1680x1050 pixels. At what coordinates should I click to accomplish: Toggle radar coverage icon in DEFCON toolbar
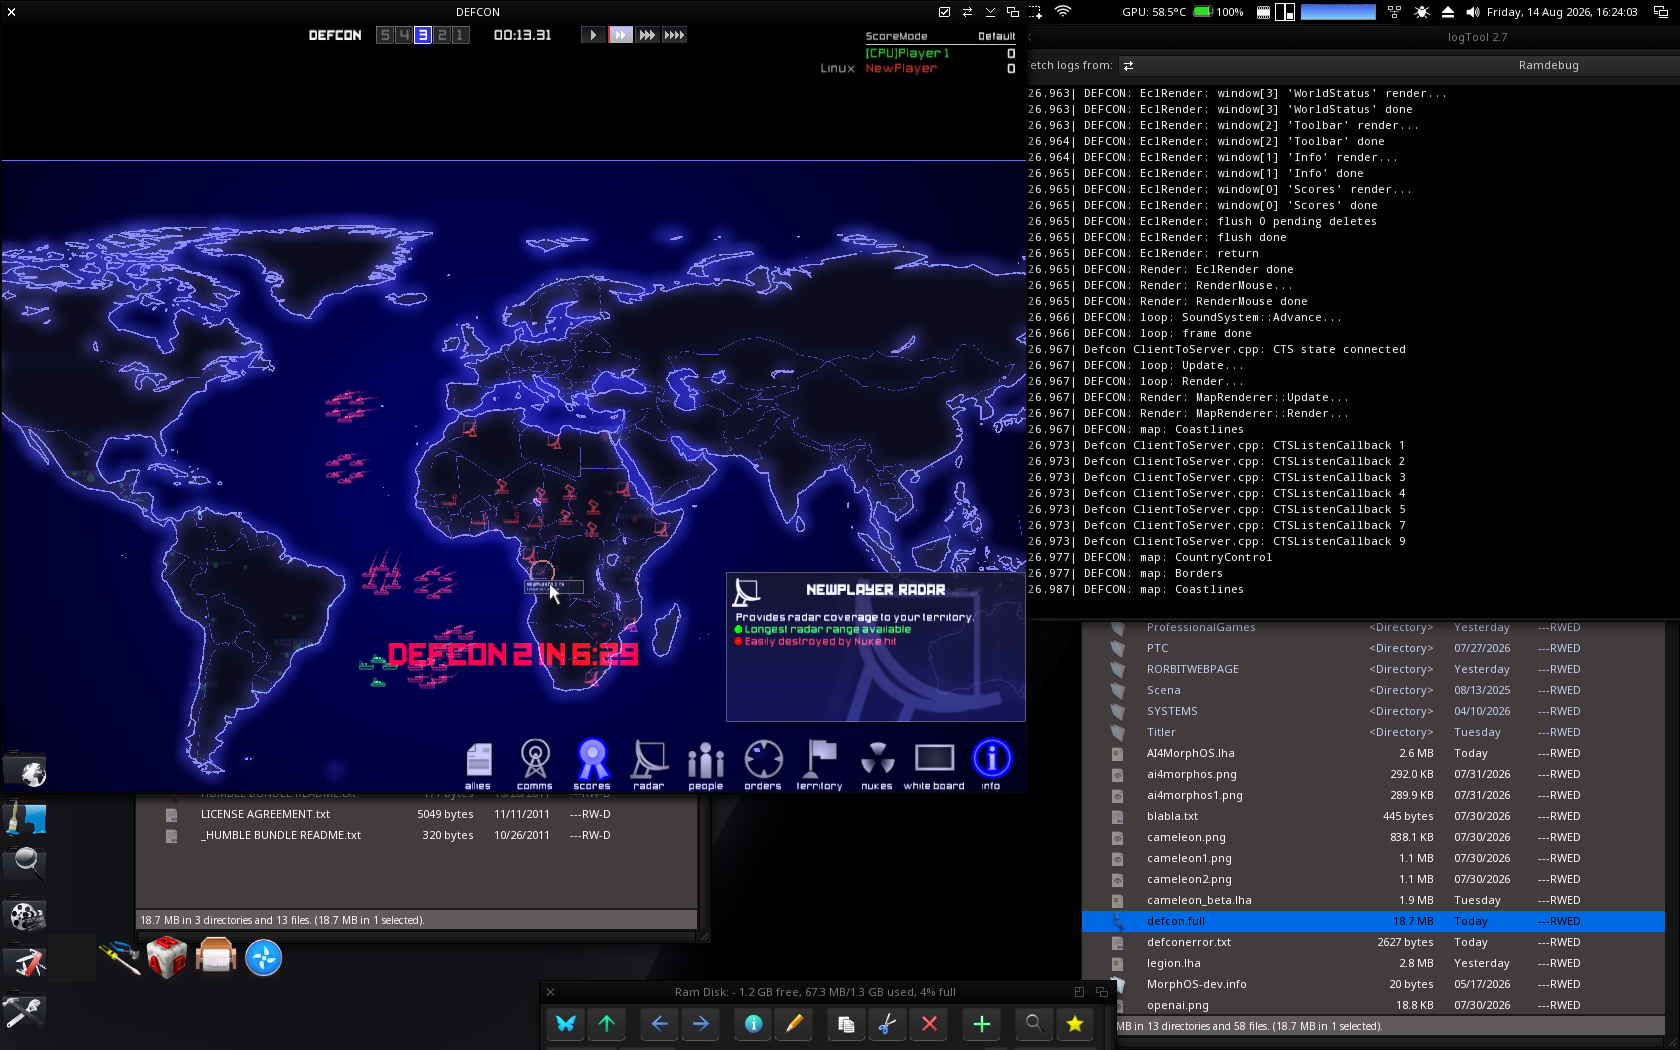[649, 764]
